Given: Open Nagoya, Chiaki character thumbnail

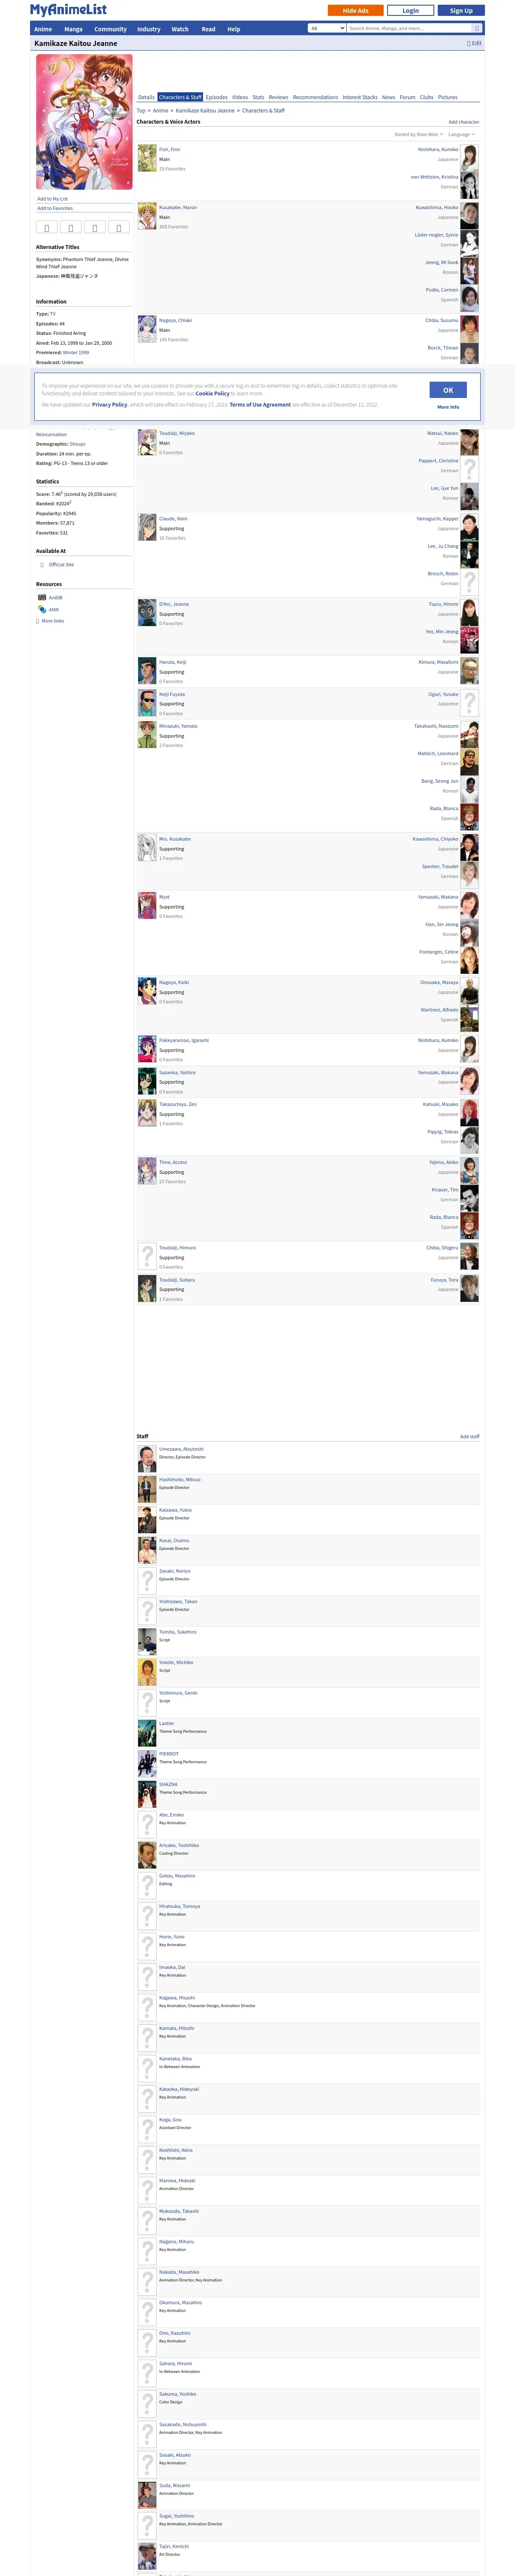Looking at the screenshot, I should pyautogui.click(x=147, y=328).
